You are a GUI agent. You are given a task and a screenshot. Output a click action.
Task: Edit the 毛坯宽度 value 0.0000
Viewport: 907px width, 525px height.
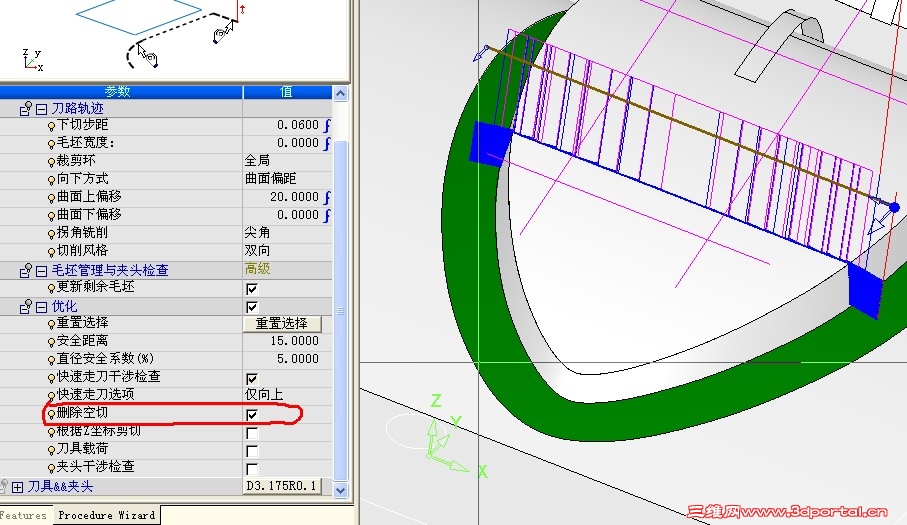[x=297, y=143]
